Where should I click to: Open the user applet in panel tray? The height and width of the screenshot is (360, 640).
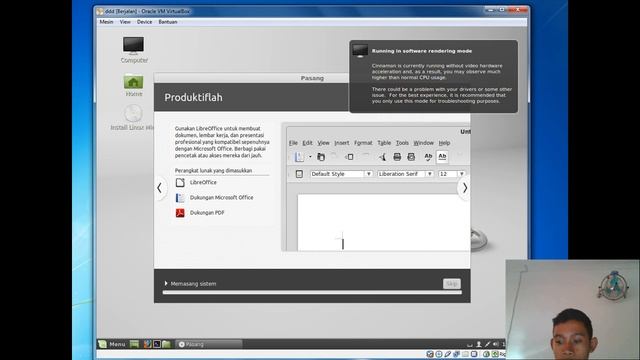479,344
